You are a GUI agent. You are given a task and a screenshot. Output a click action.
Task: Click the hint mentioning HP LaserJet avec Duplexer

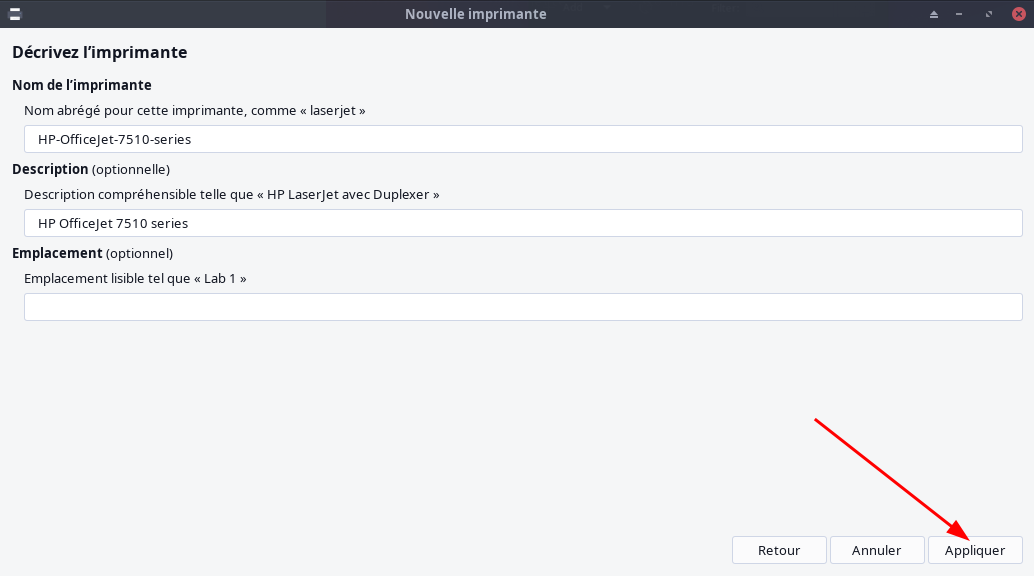coord(232,194)
